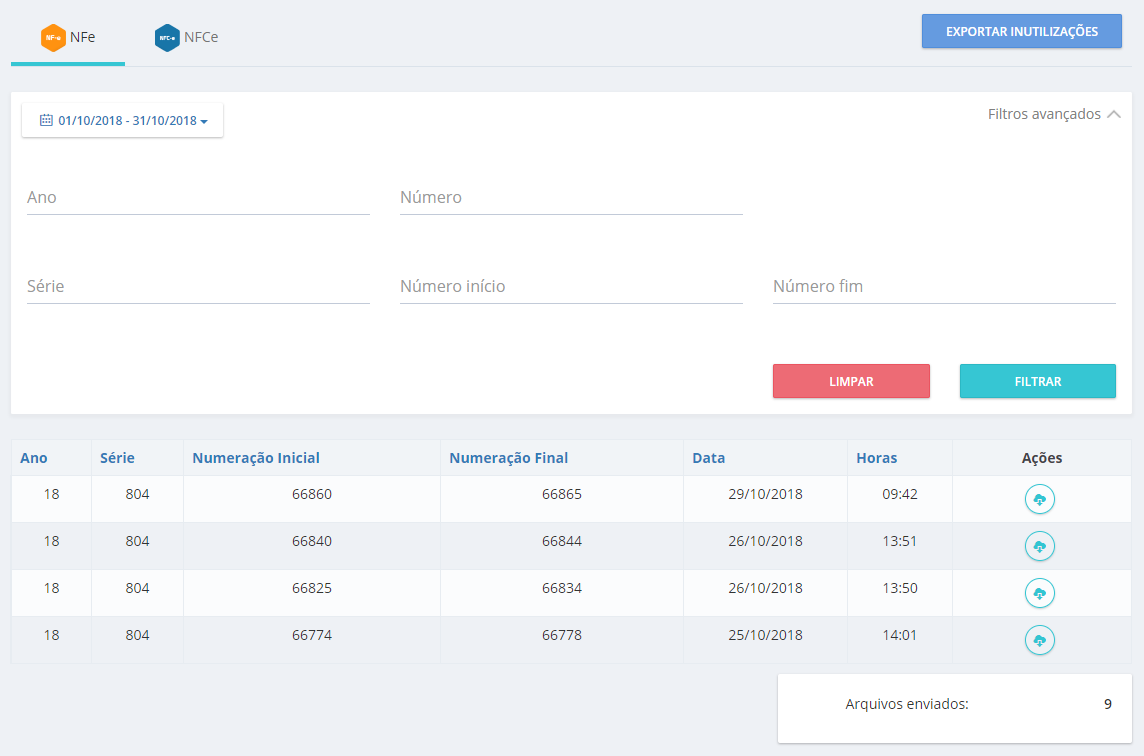Focus the Ano input field
Screen dimensions: 1144x756
tap(198, 198)
